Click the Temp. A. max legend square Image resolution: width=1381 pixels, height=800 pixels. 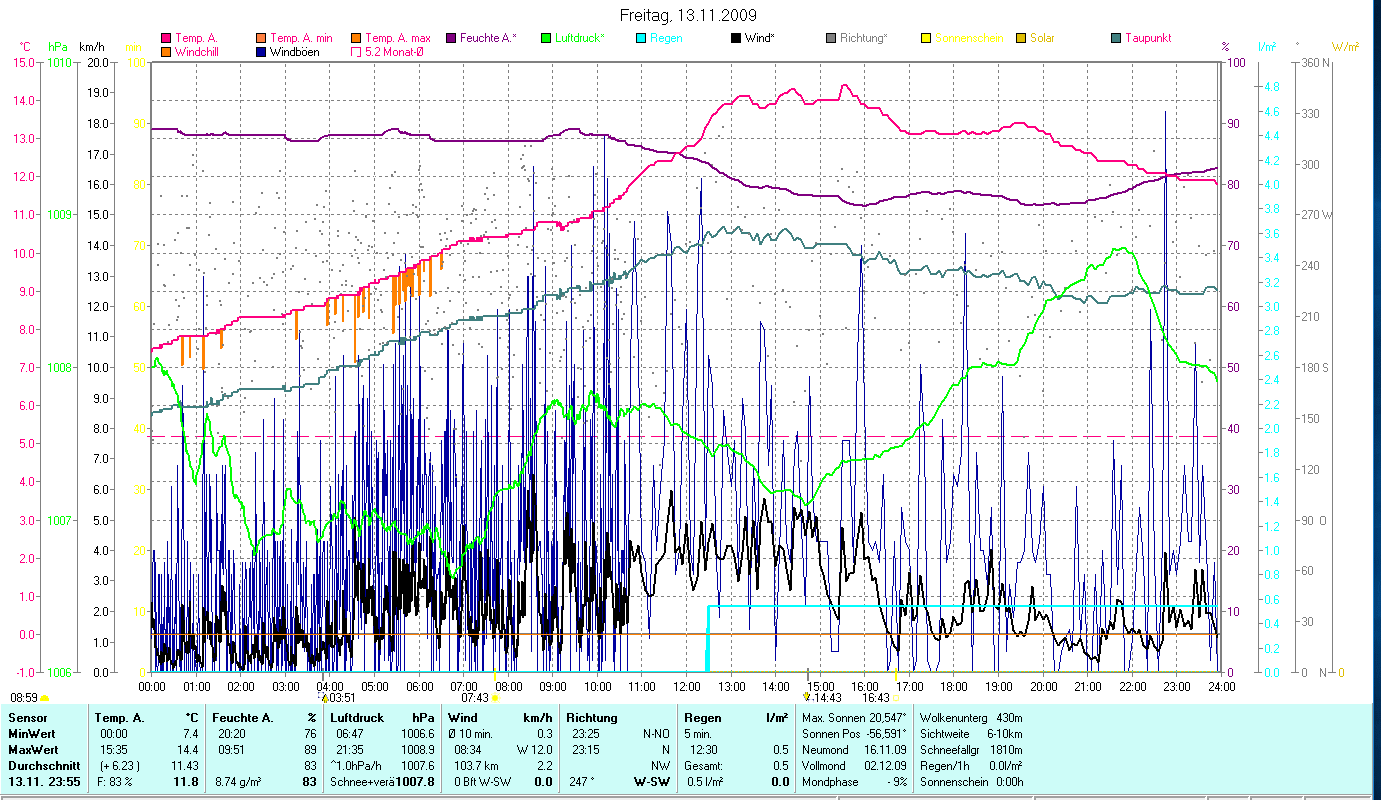[357, 38]
